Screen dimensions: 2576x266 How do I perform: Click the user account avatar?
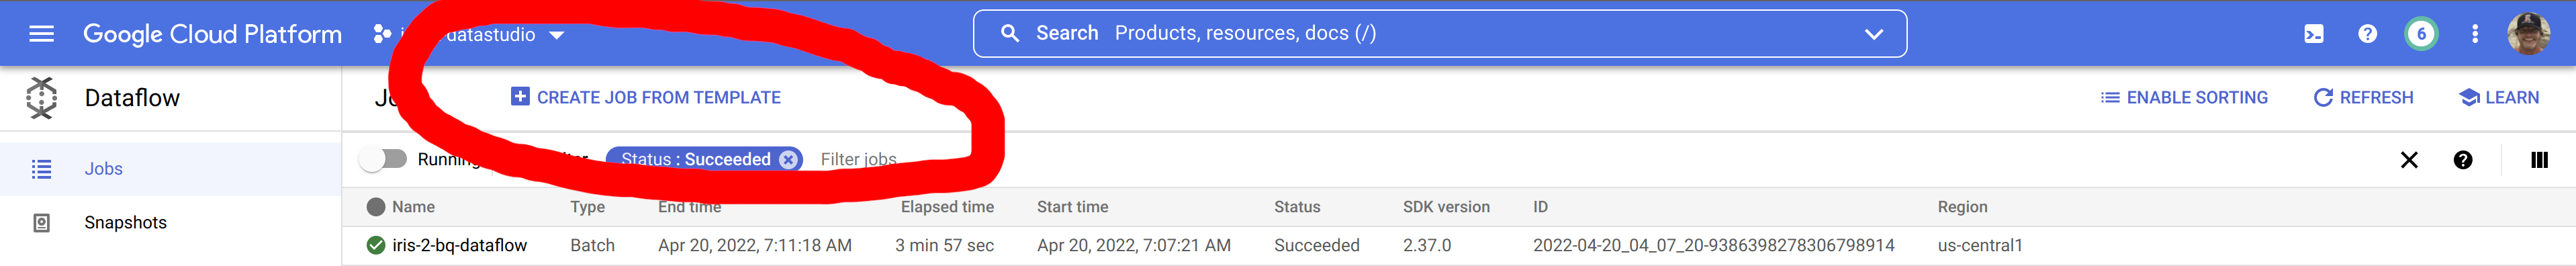[2528, 34]
